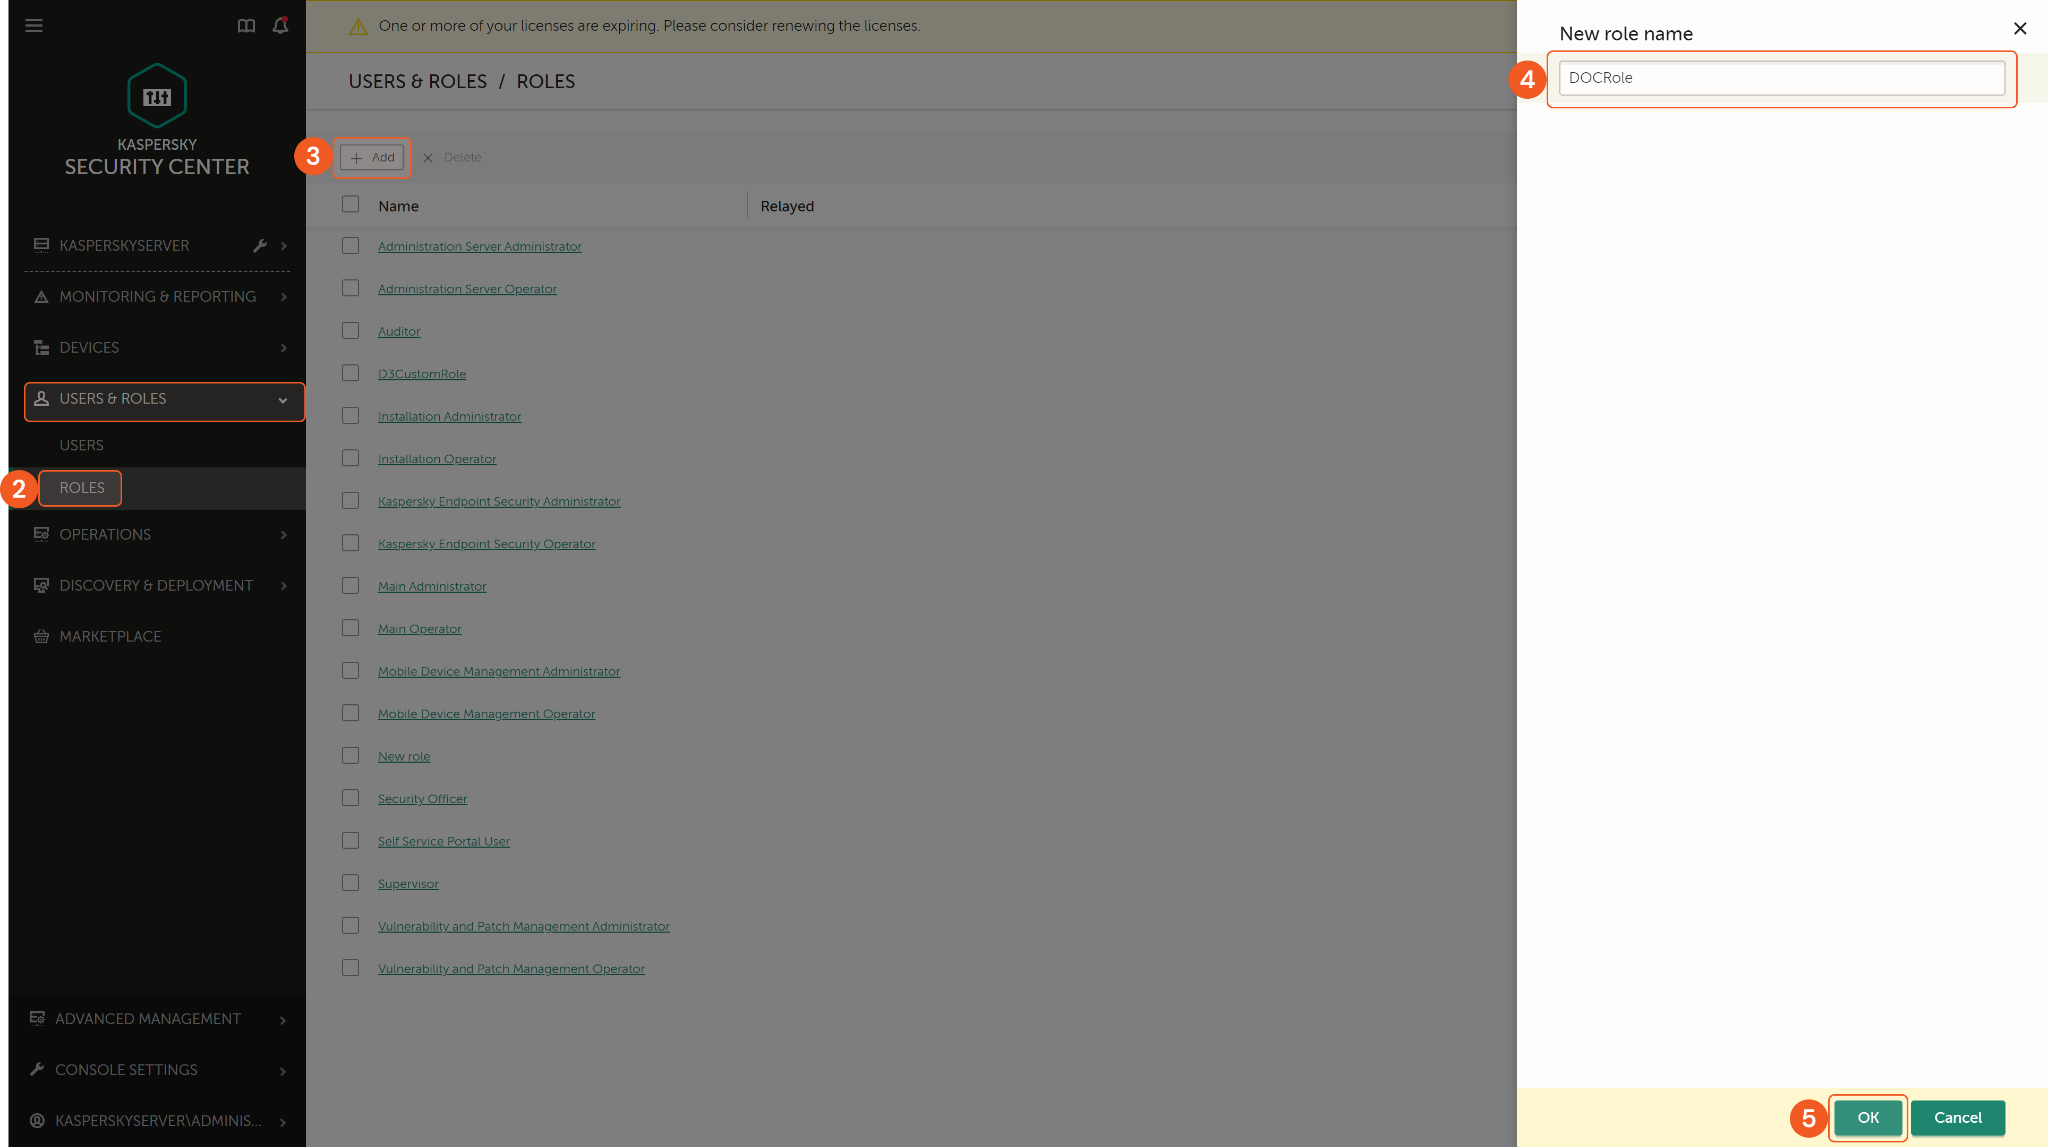Tick the Main Administrator role checkbox
This screenshot has height=1147, width=2048.
[x=350, y=586]
